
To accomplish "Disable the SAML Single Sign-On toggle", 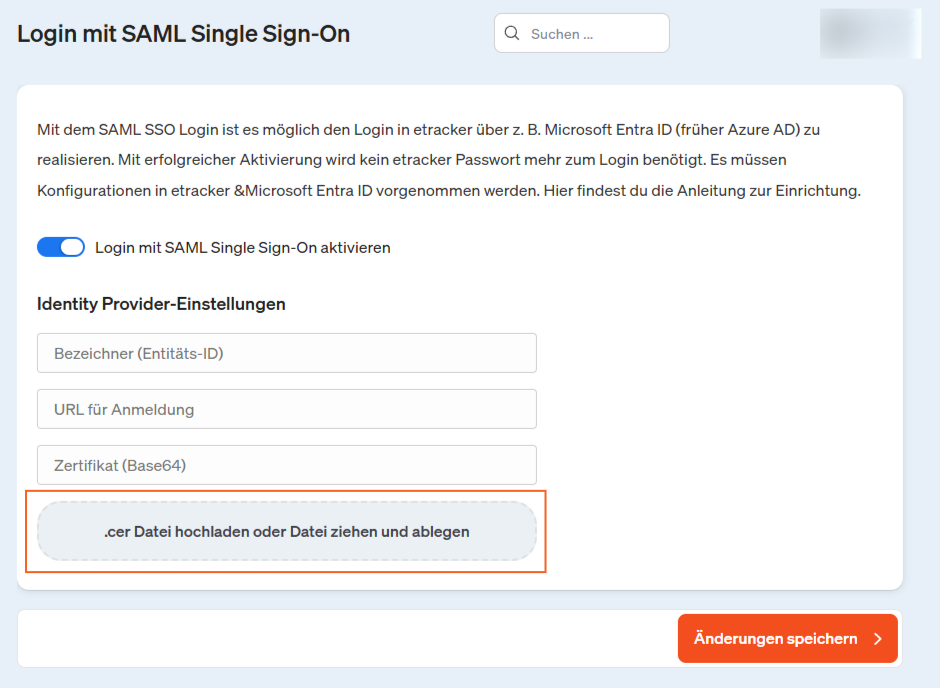I will coord(61,247).
